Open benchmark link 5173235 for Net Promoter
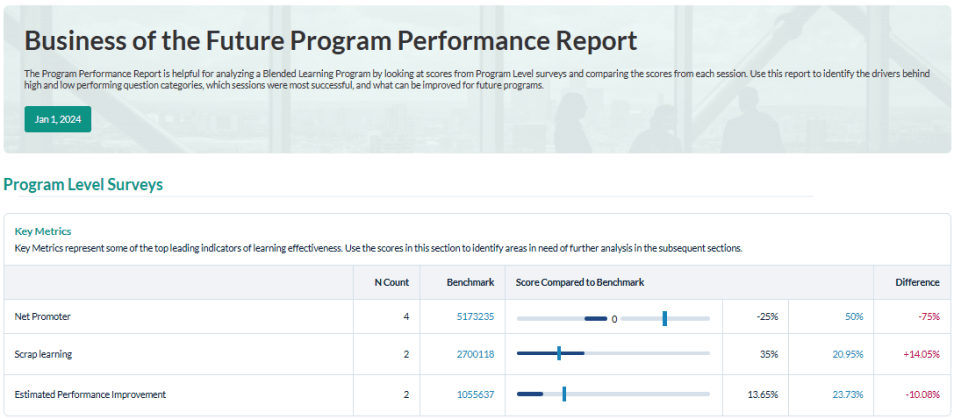Screen dimensions: 954x419 474,316
